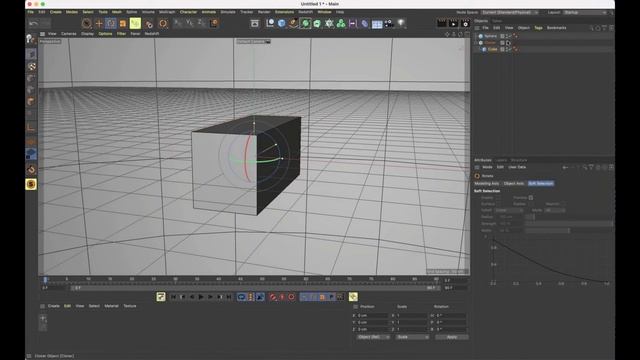This screenshot has width=640, height=360.
Task: Open the Tags menu in Objects manager
Action: point(538,28)
